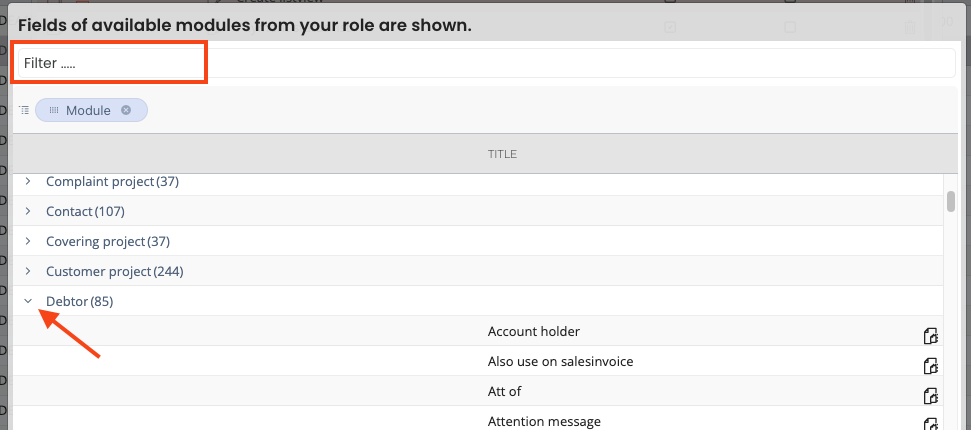Click the icon in the Att of row
The width and height of the screenshot is (971, 430).
[930, 395]
